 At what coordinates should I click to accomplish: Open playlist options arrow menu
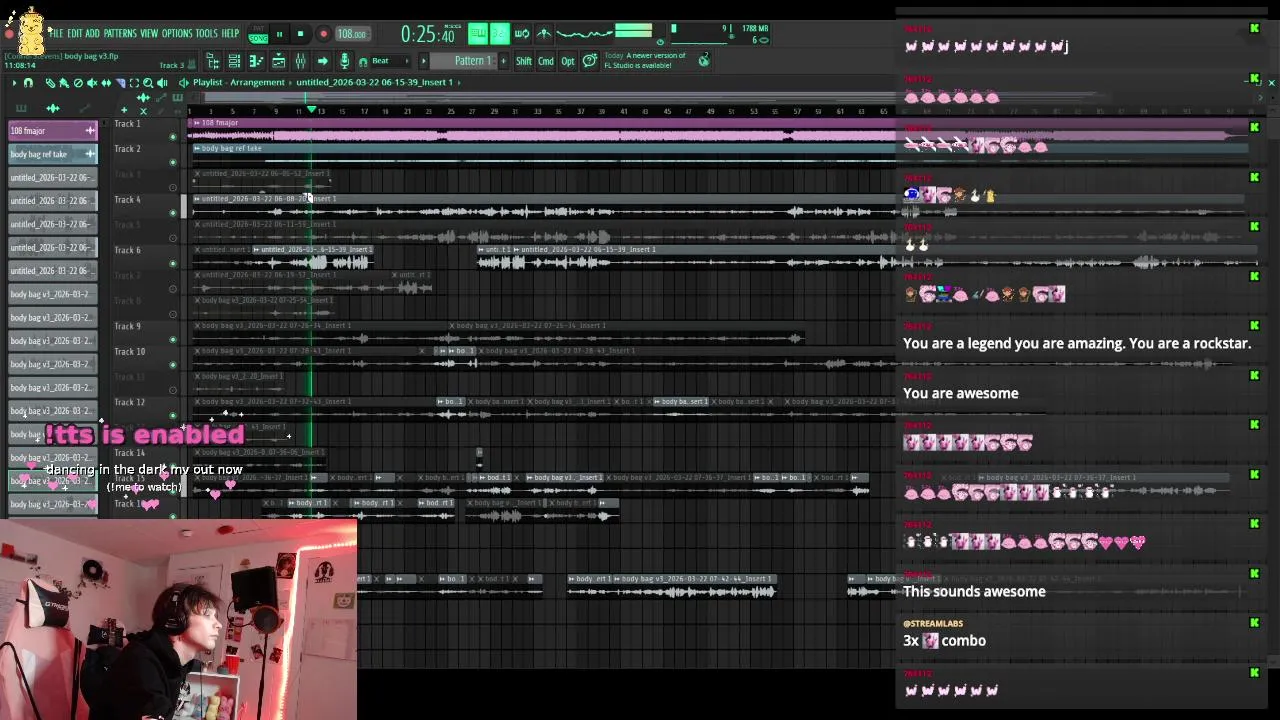14,83
